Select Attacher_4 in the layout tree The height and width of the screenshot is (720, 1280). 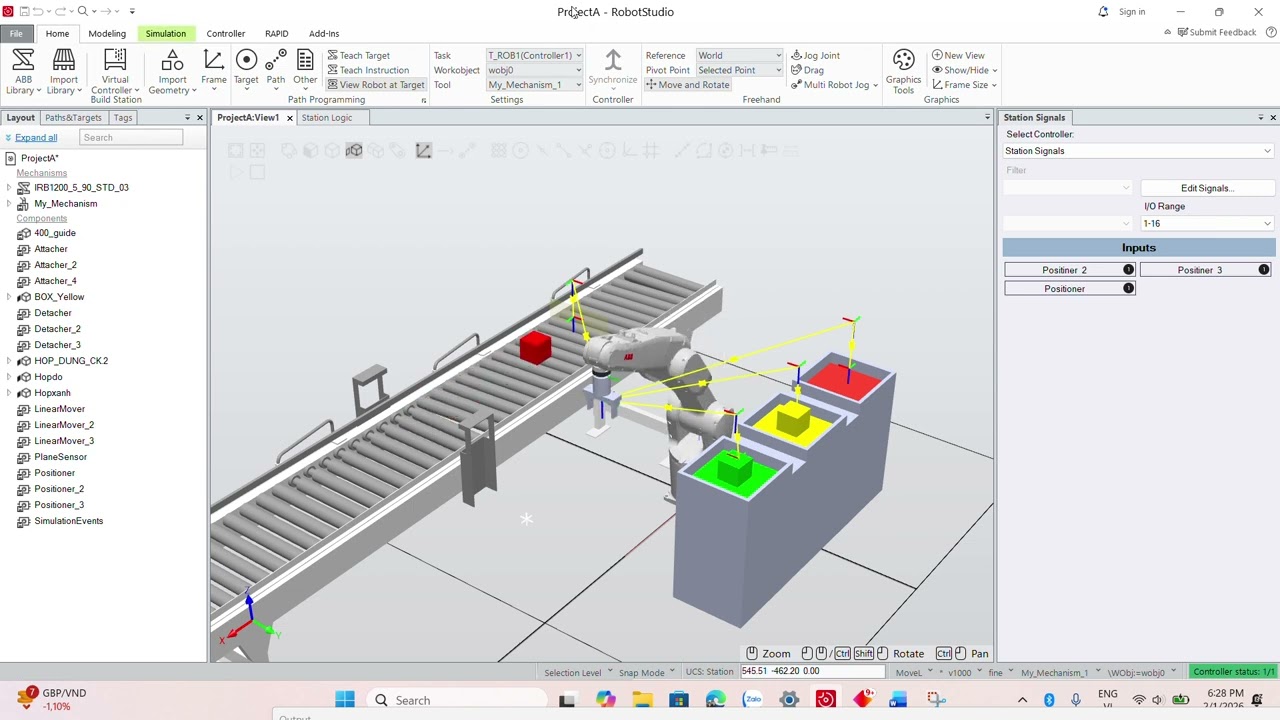55,281
